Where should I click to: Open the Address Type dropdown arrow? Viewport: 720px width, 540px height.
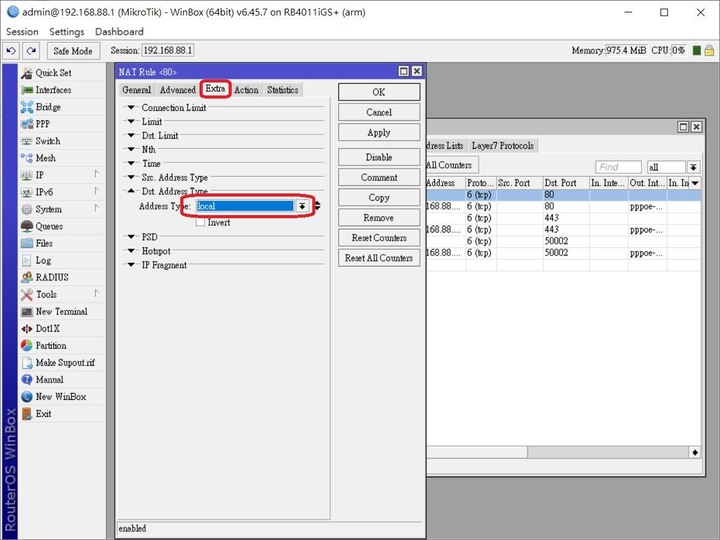(302, 206)
